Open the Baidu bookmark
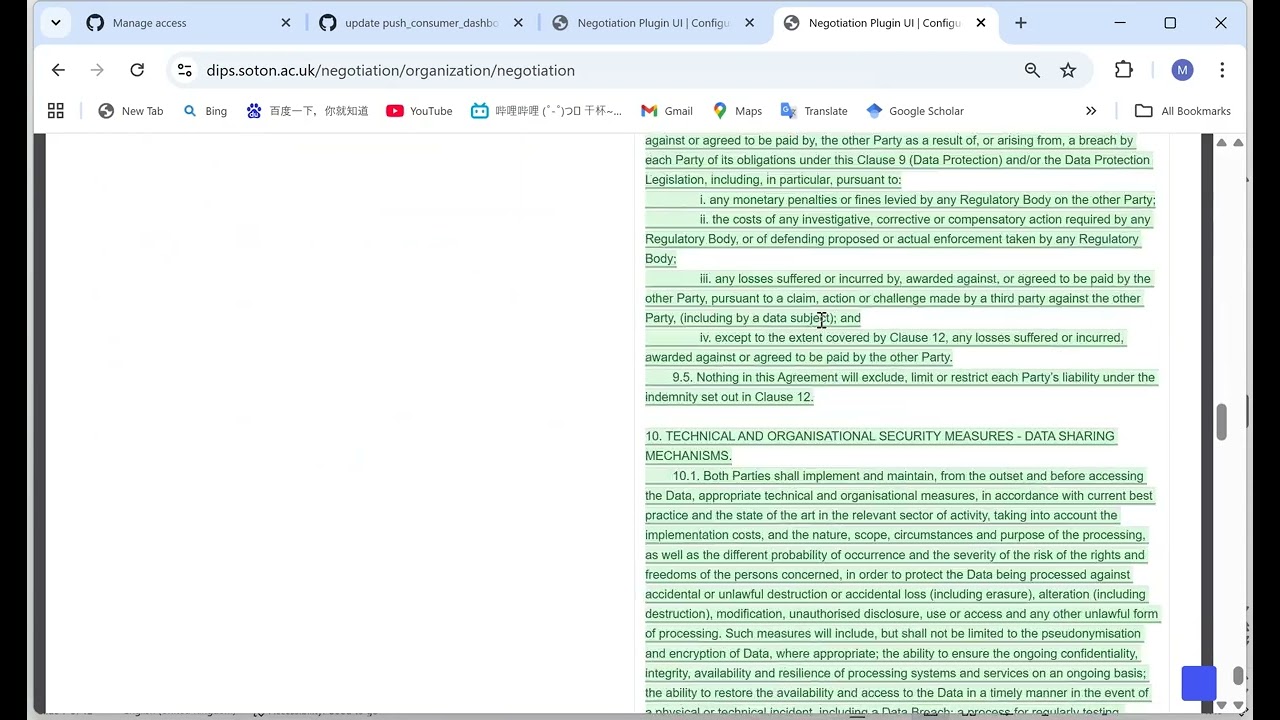1280x720 pixels. (x=307, y=111)
